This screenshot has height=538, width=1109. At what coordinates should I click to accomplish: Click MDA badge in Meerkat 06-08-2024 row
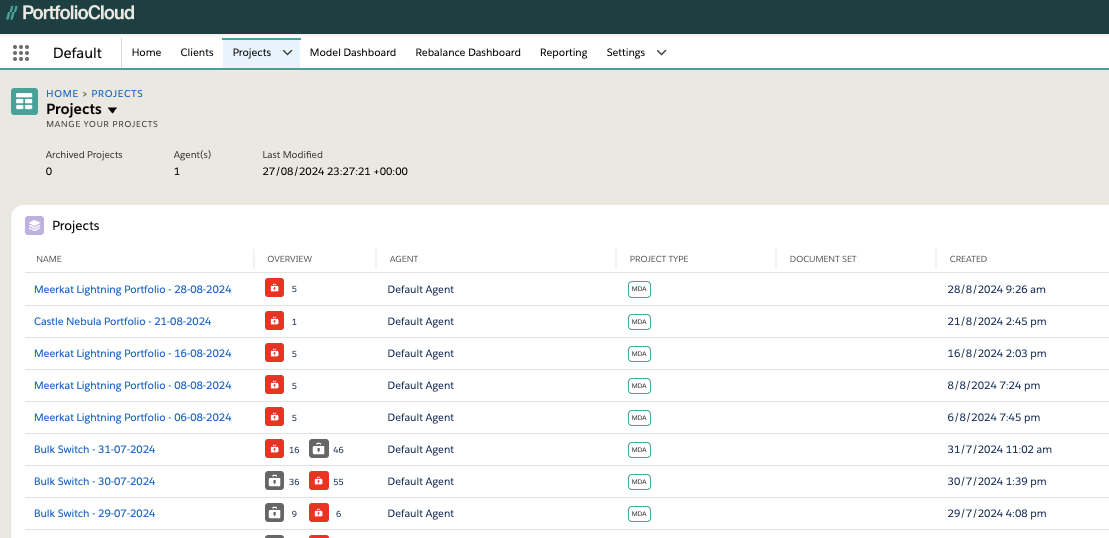639,418
